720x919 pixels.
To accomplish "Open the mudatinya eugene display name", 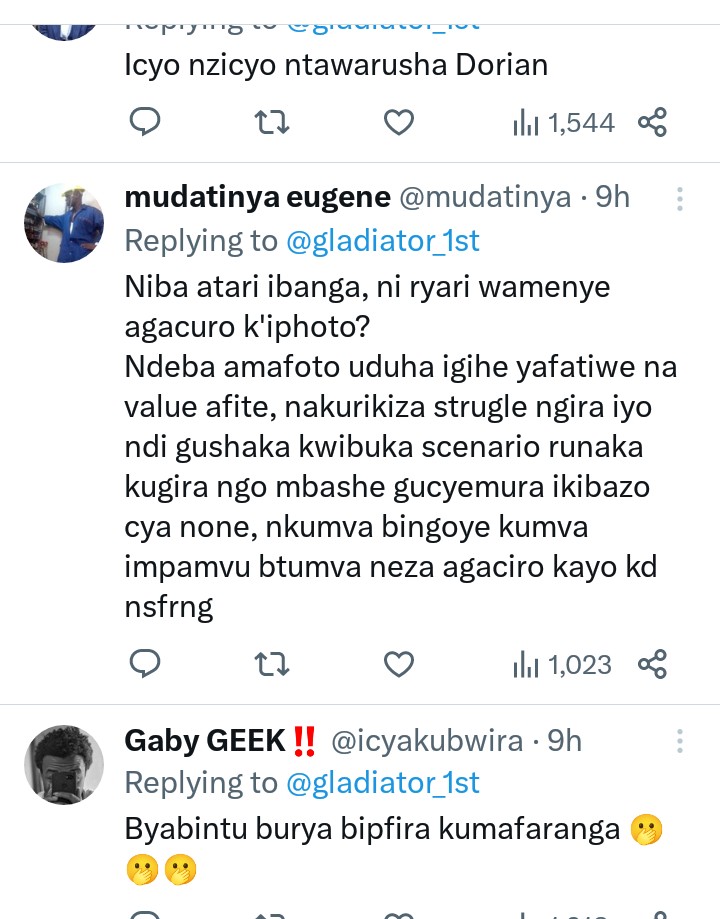I will [x=256, y=198].
